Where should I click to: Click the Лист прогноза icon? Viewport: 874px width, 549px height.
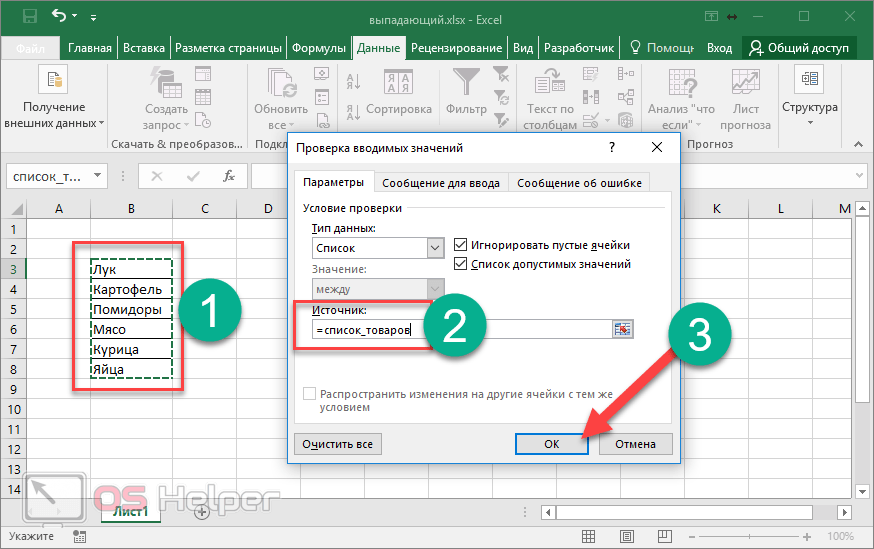[x=745, y=82]
